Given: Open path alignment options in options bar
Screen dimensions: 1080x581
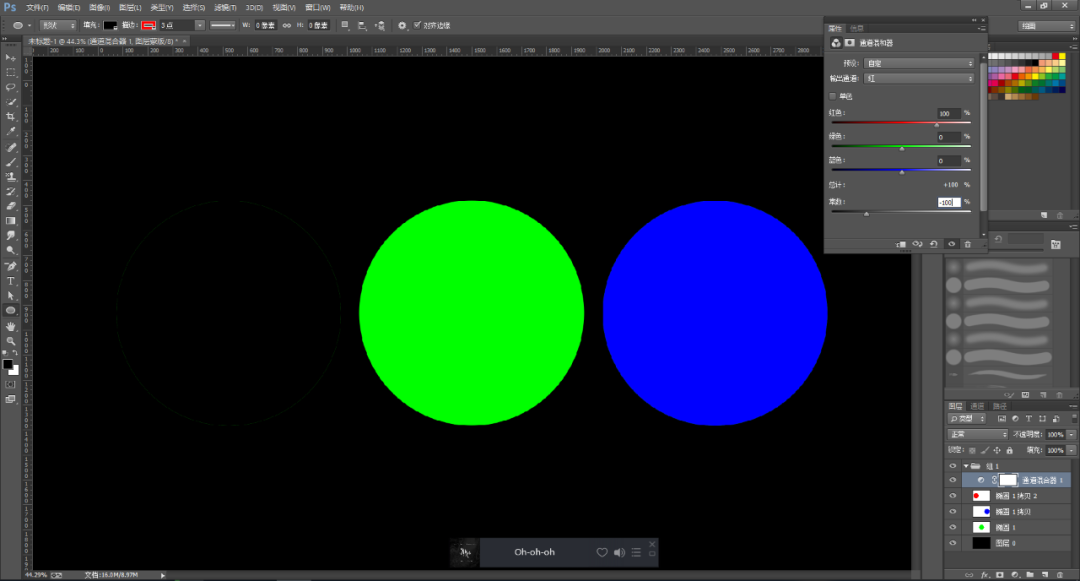Looking at the screenshot, I should [362, 25].
